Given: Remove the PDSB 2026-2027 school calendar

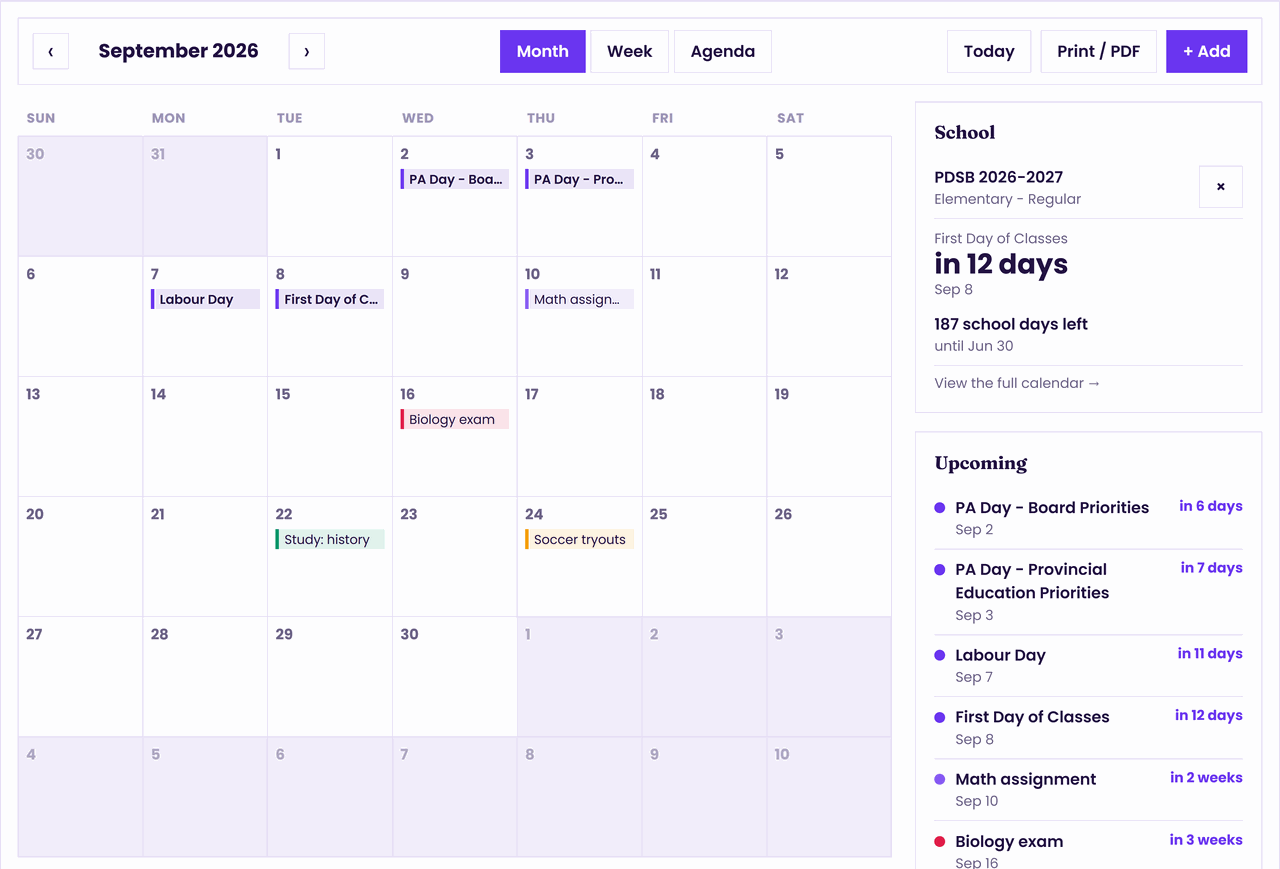Looking at the screenshot, I should pos(1221,187).
